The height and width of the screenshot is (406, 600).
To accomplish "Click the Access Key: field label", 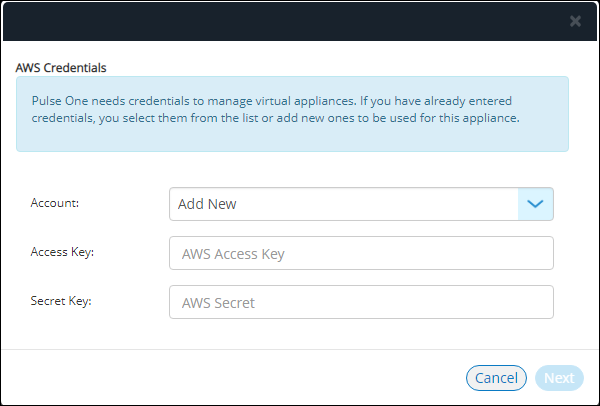I will click(62, 252).
